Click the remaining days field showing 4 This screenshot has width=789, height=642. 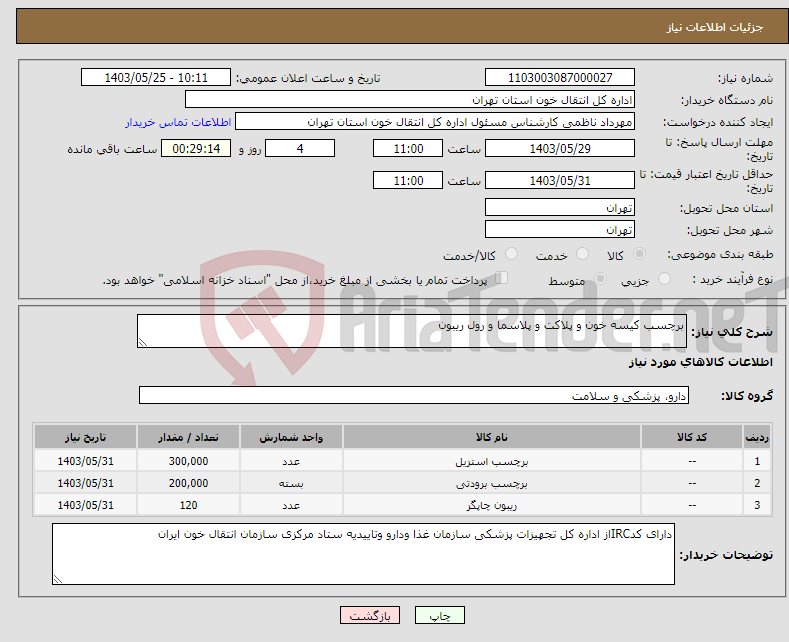(x=300, y=148)
